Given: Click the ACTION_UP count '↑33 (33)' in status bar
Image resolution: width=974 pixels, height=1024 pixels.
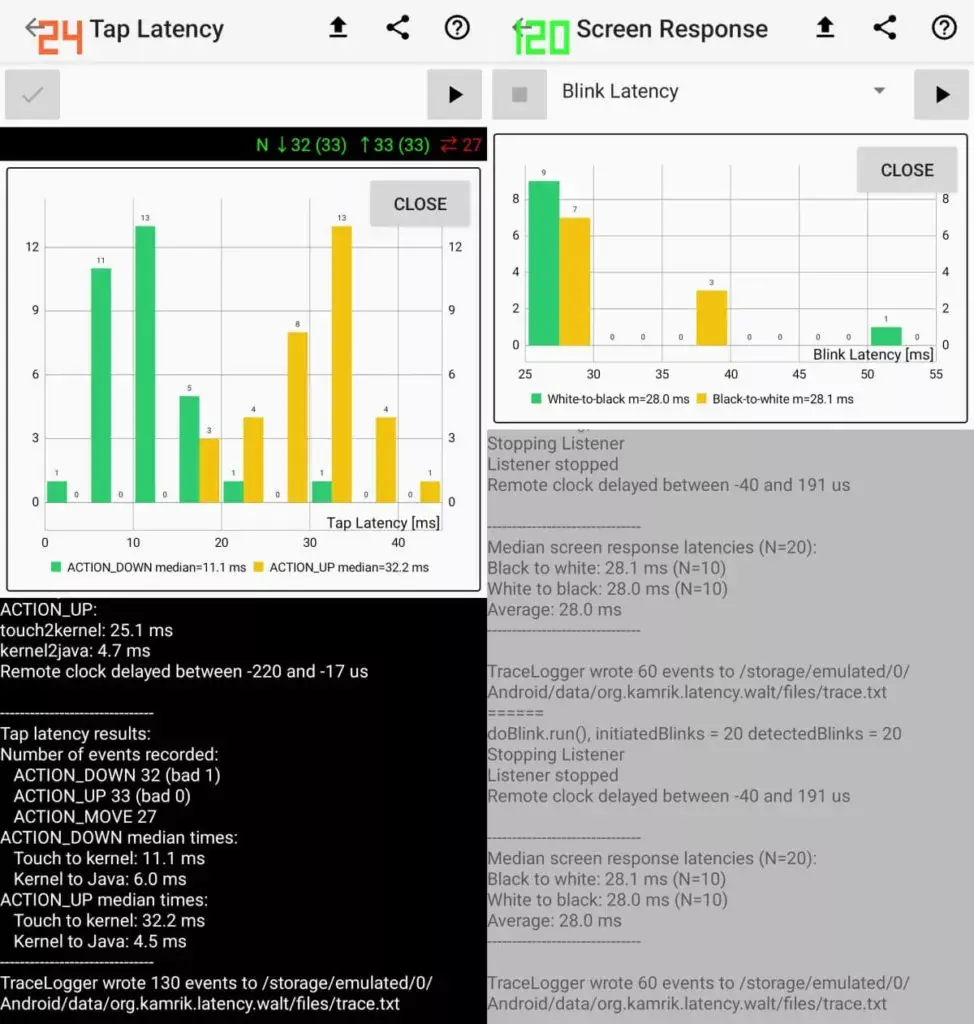Looking at the screenshot, I should tap(395, 144).
